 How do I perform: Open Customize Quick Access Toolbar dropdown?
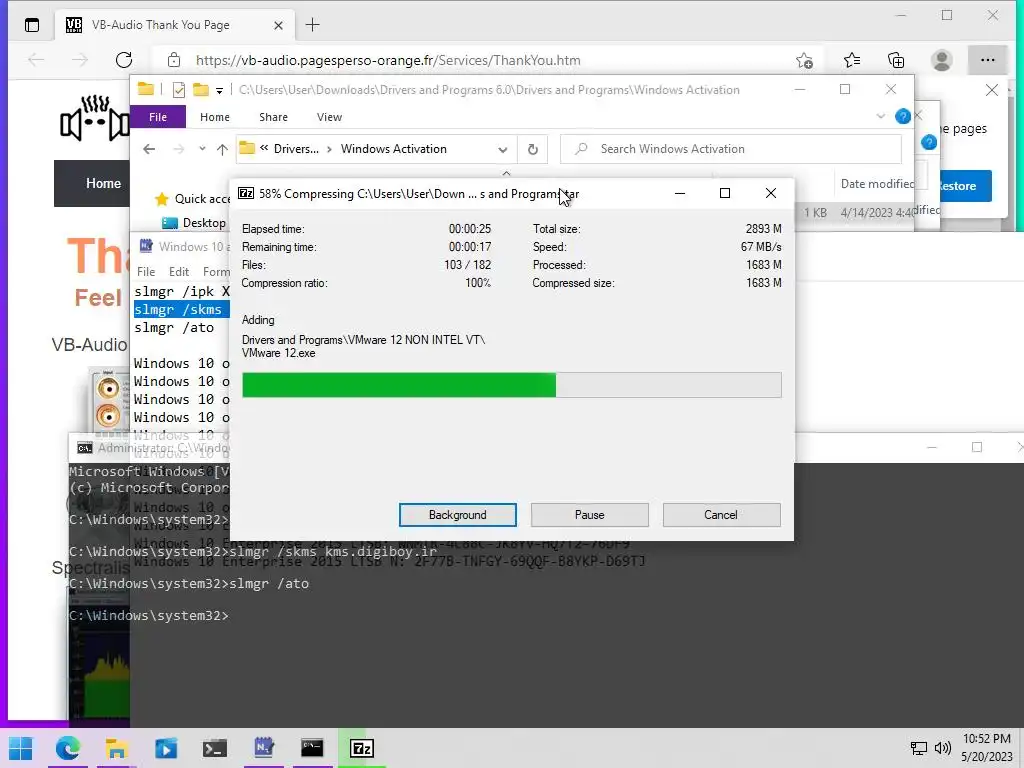click(219, 90)
